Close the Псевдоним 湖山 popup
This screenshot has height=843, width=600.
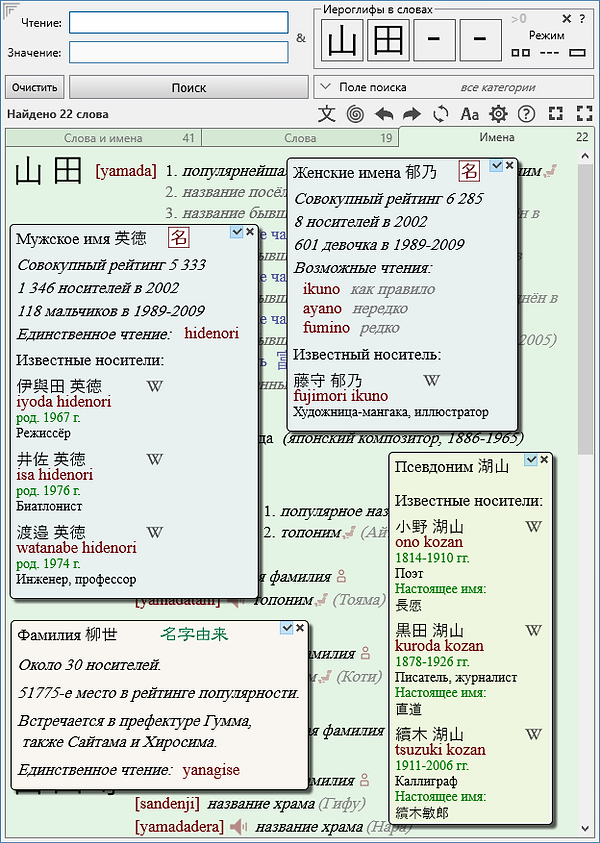point(544,460)
